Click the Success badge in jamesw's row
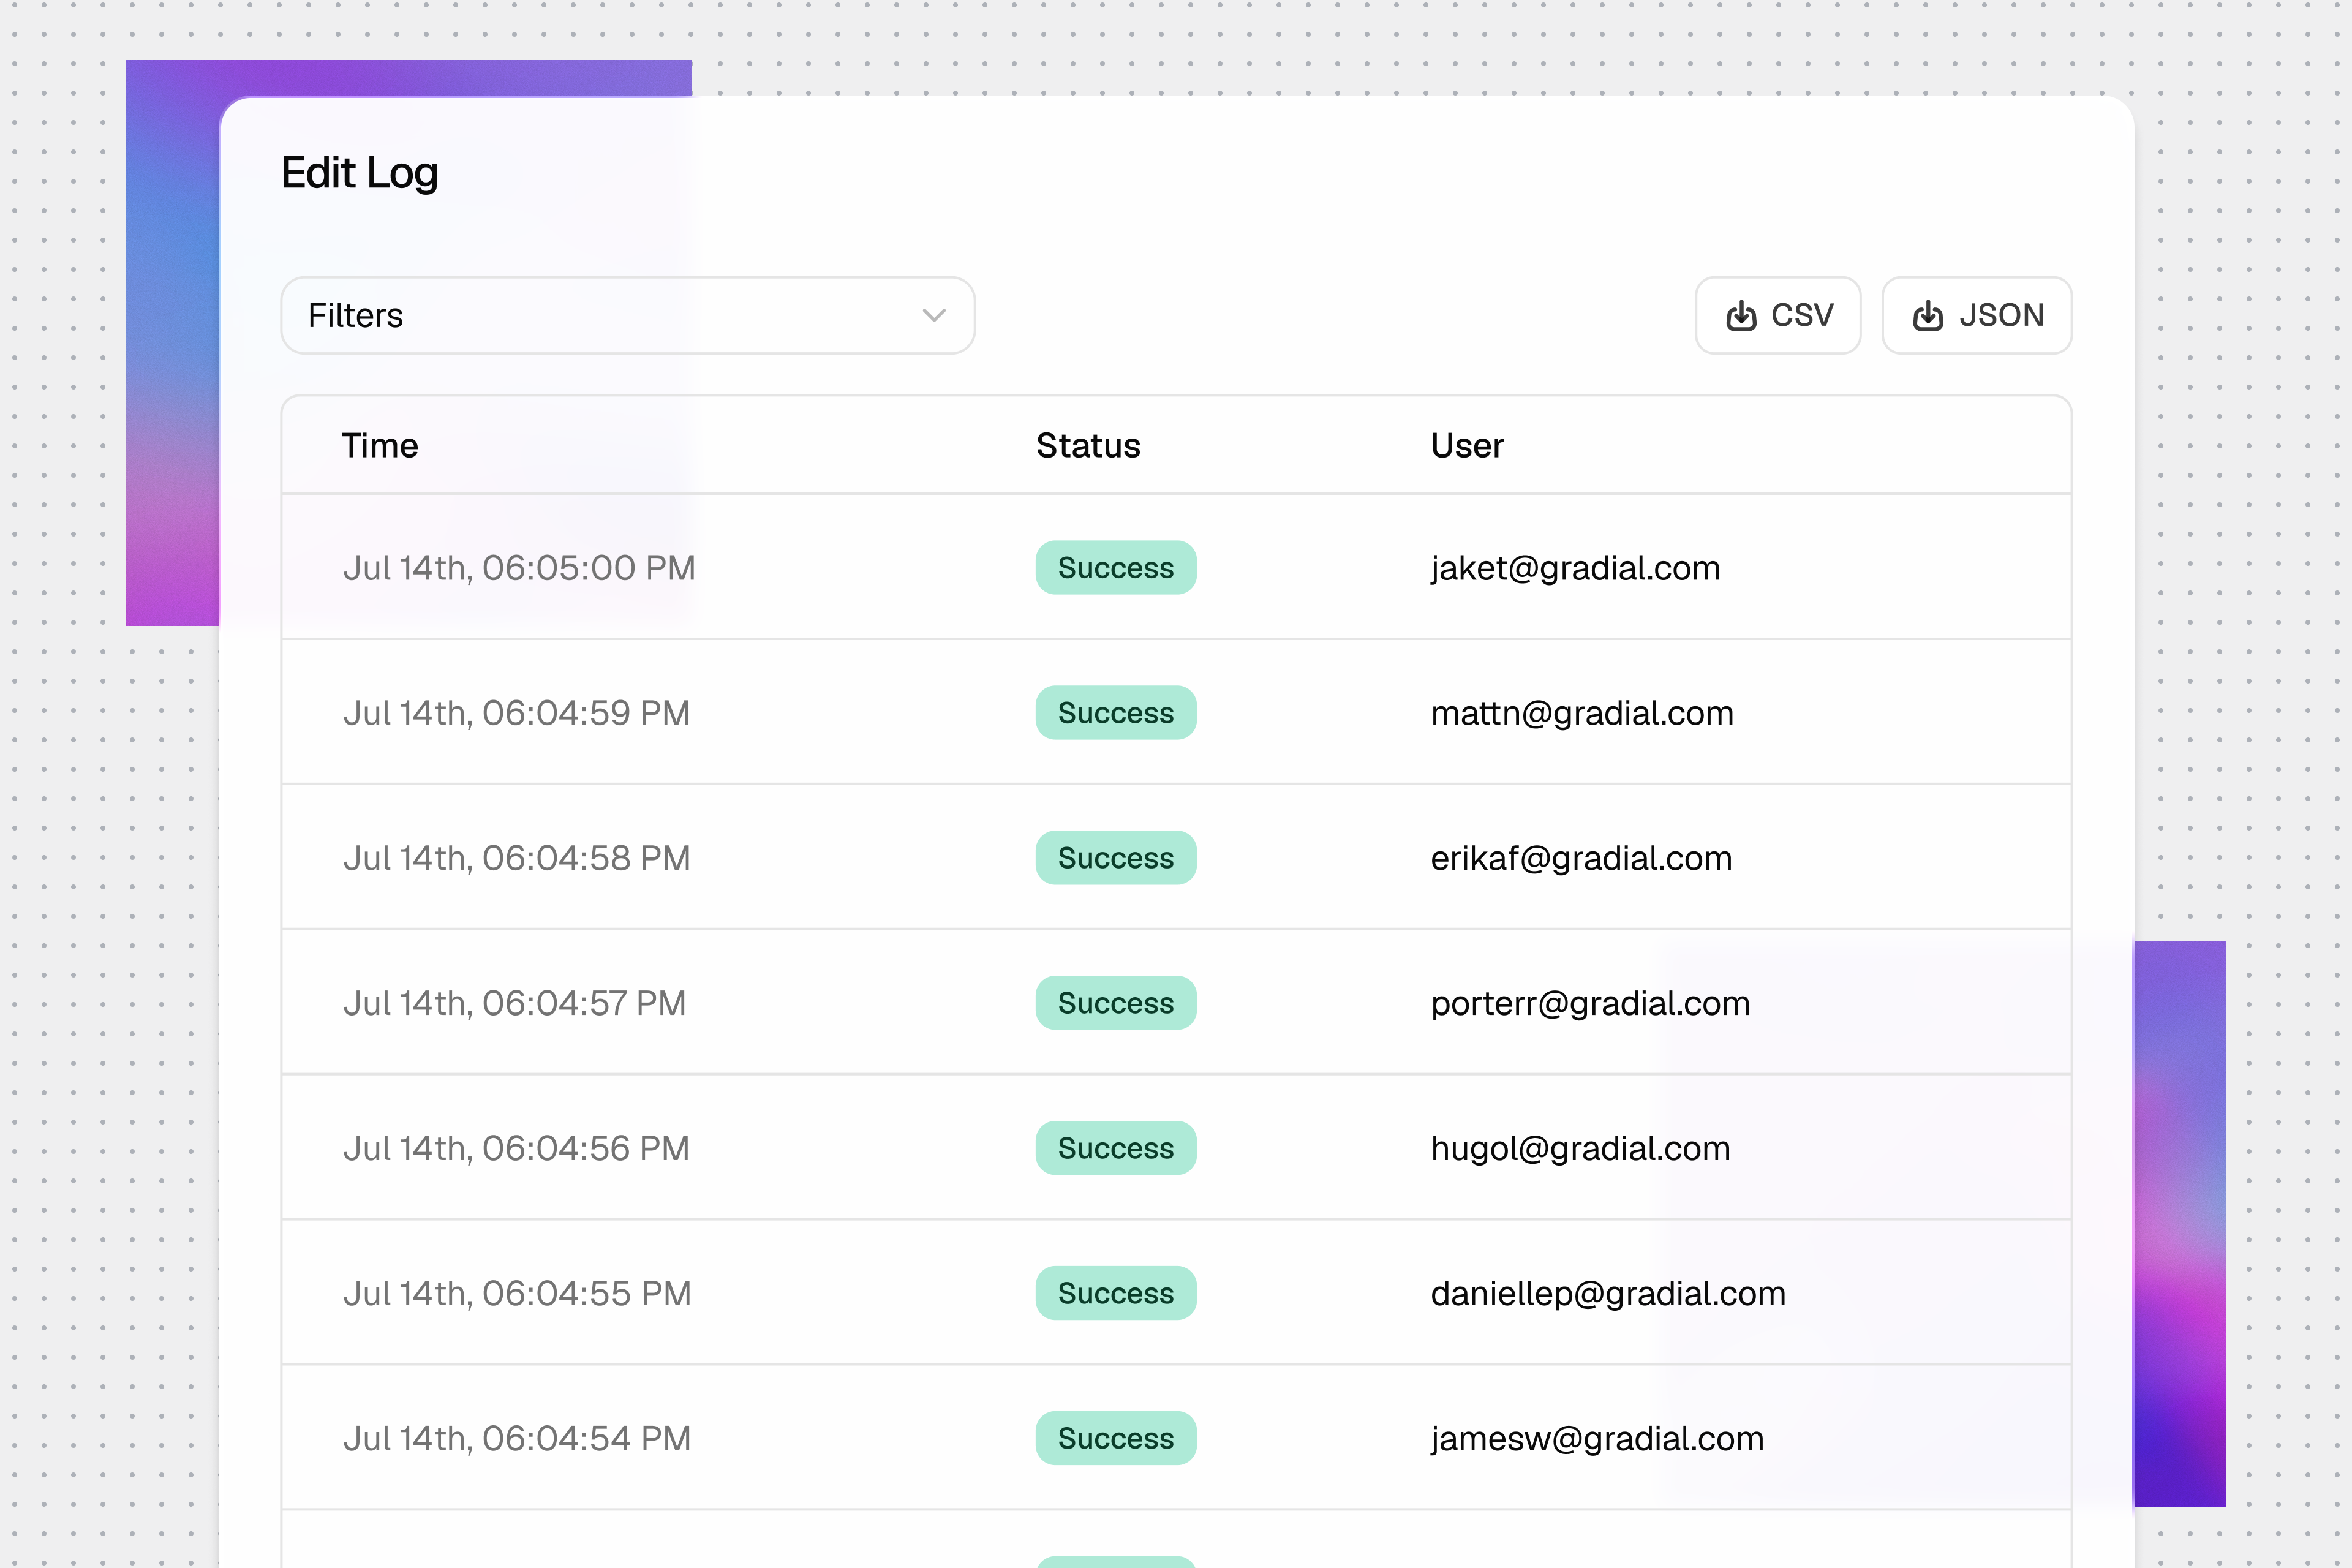 point(1116,1438)
